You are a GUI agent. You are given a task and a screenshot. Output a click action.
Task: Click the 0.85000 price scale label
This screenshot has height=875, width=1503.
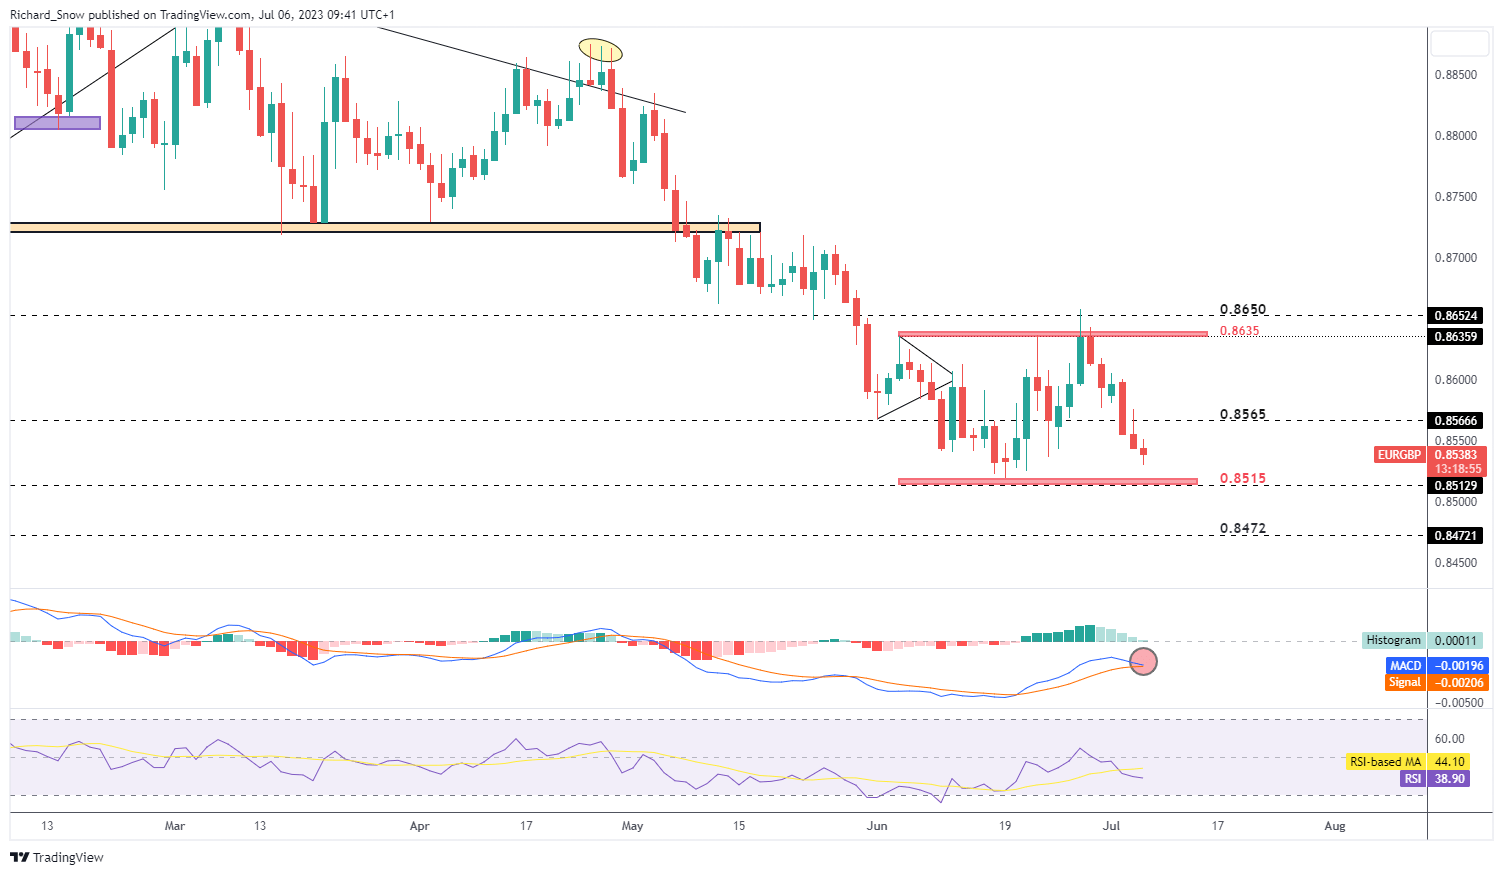1456,502
